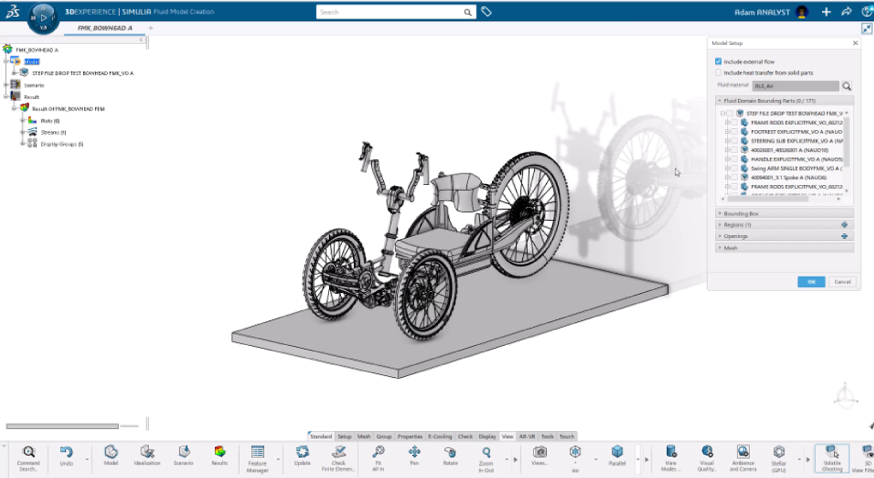Select the Model node in tree
The height and width of the screenshot is (478, 874).
(32, 61)
